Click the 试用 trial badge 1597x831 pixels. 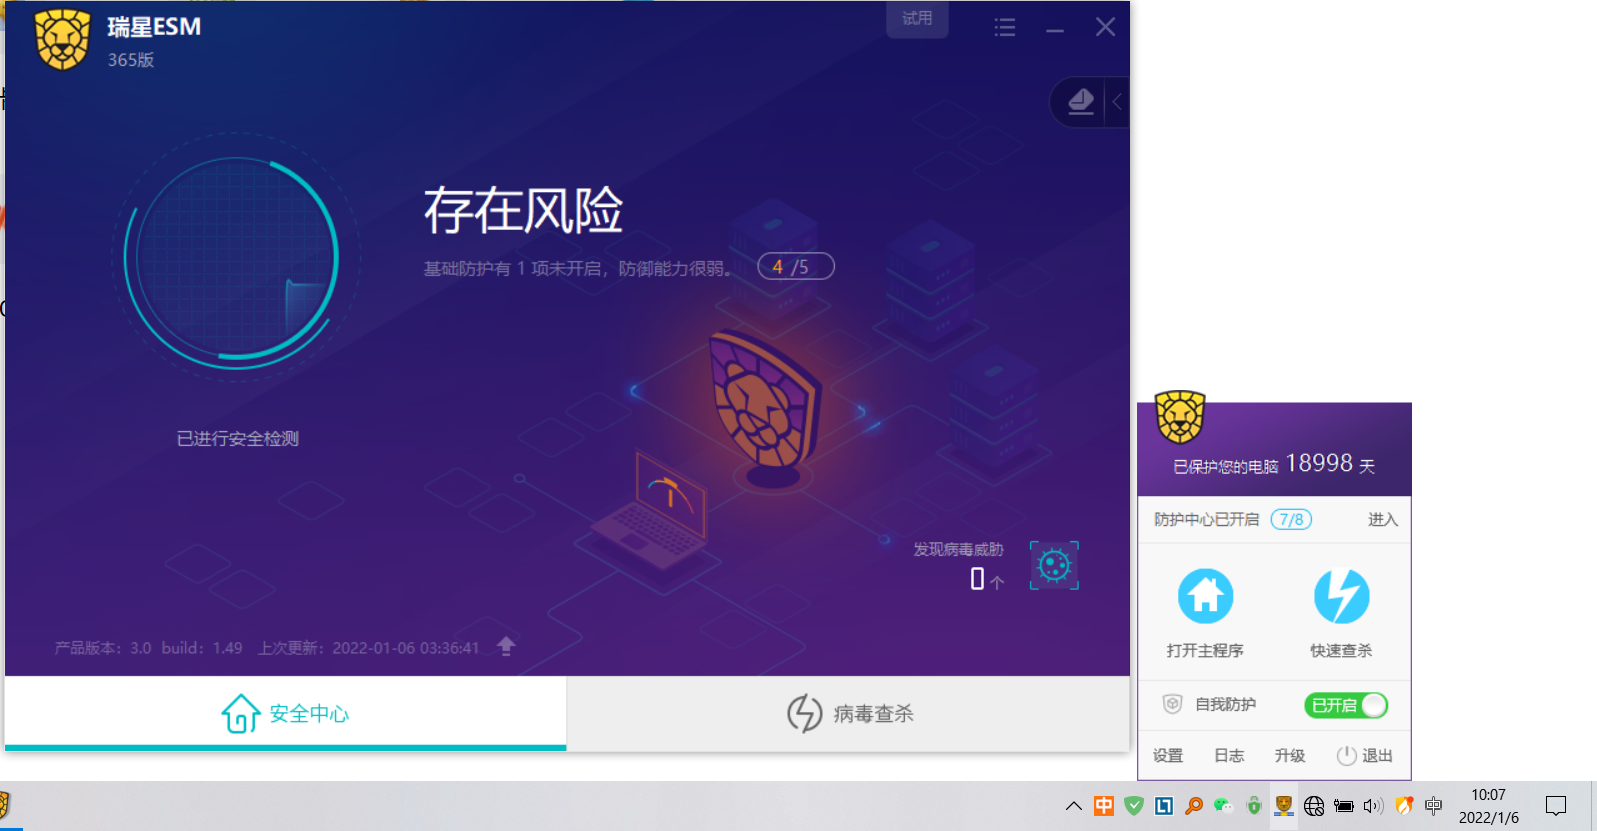tap(917, 19)
